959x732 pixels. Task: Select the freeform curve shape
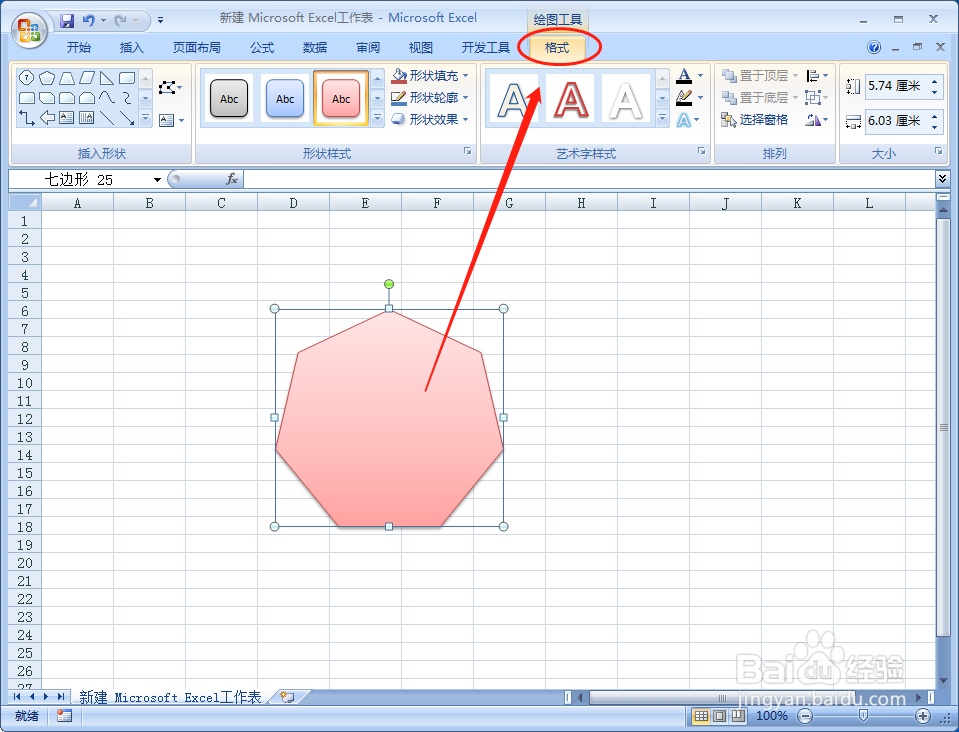coord(107,98)
